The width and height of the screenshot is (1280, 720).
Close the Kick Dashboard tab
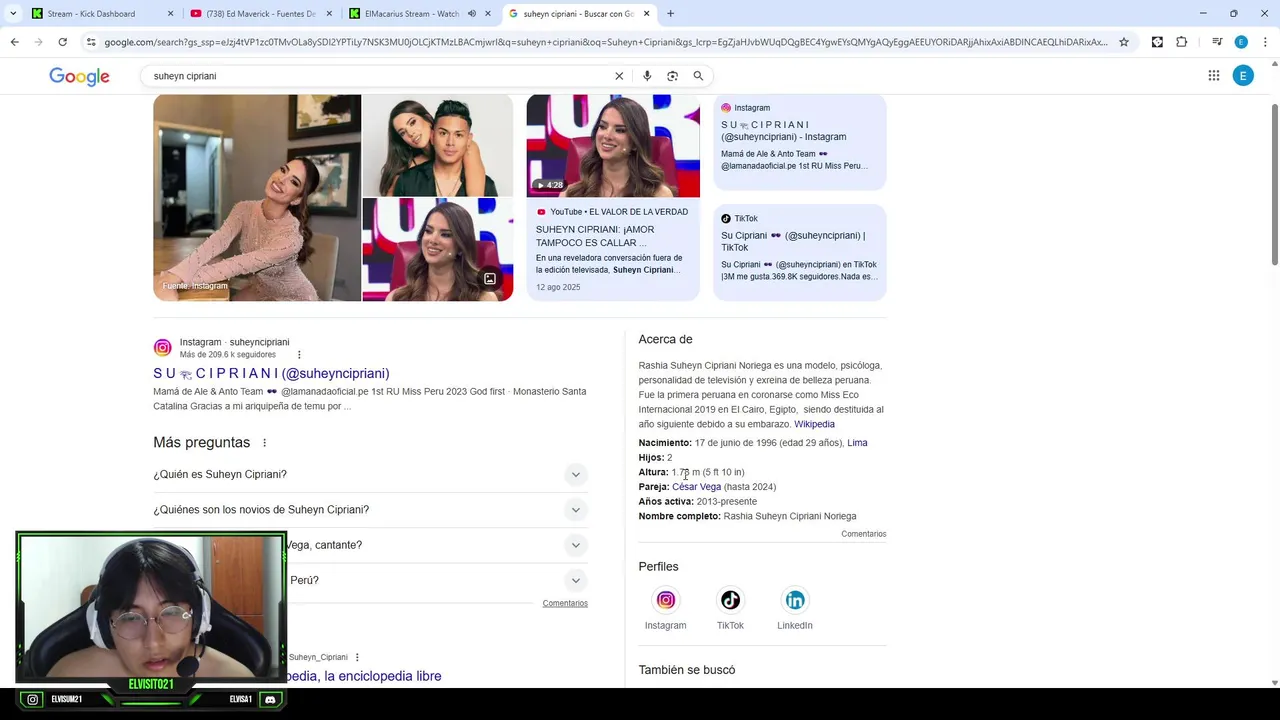tap(170, 14)
